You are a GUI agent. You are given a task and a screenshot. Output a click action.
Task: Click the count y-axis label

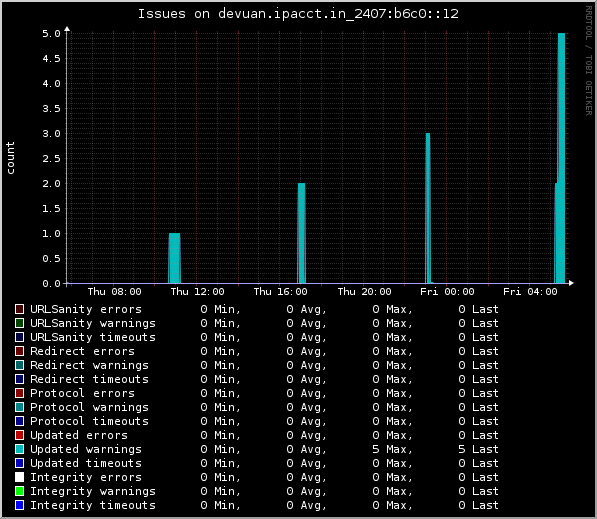[10, 158]
